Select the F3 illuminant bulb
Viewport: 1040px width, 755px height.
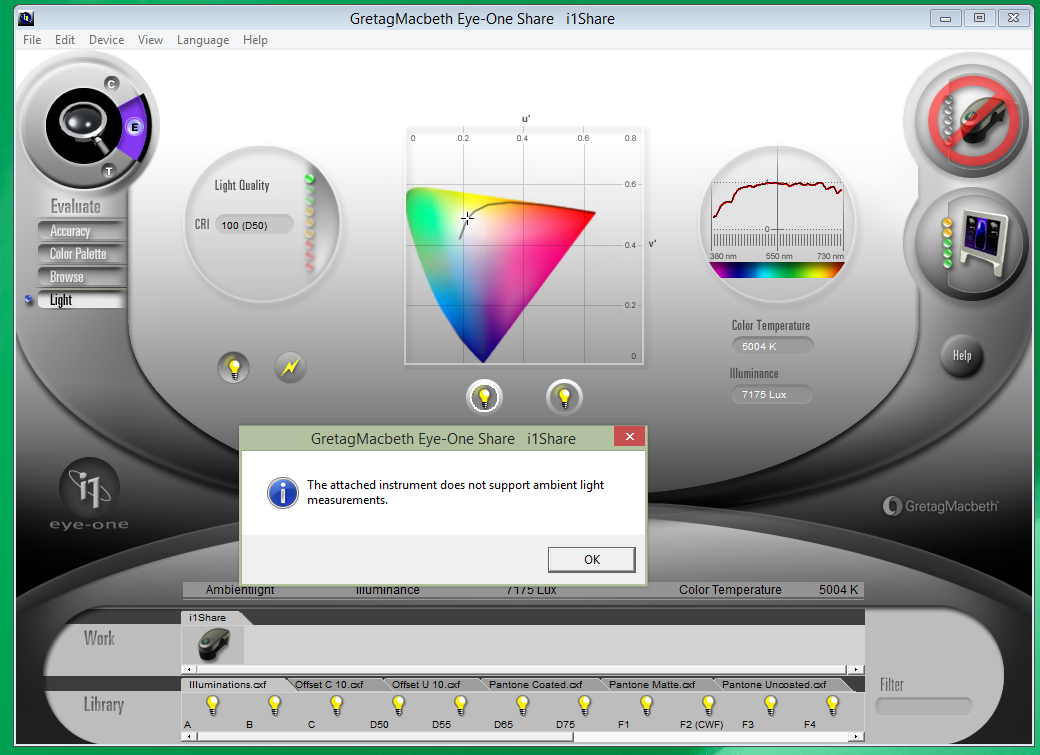coord(771,705)
